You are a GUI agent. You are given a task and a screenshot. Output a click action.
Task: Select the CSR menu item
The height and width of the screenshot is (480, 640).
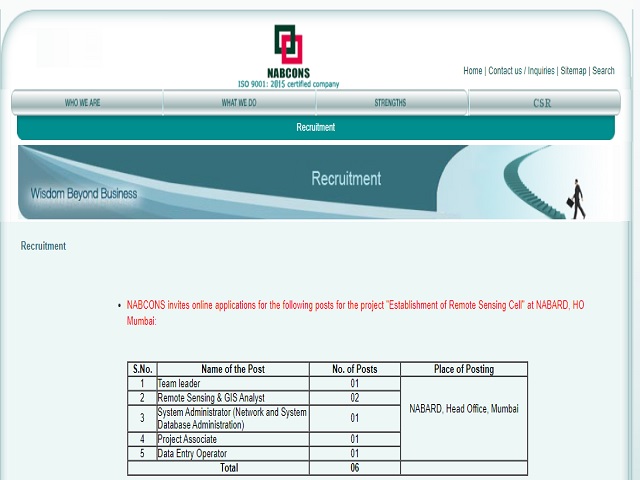[x=542, y=103]
